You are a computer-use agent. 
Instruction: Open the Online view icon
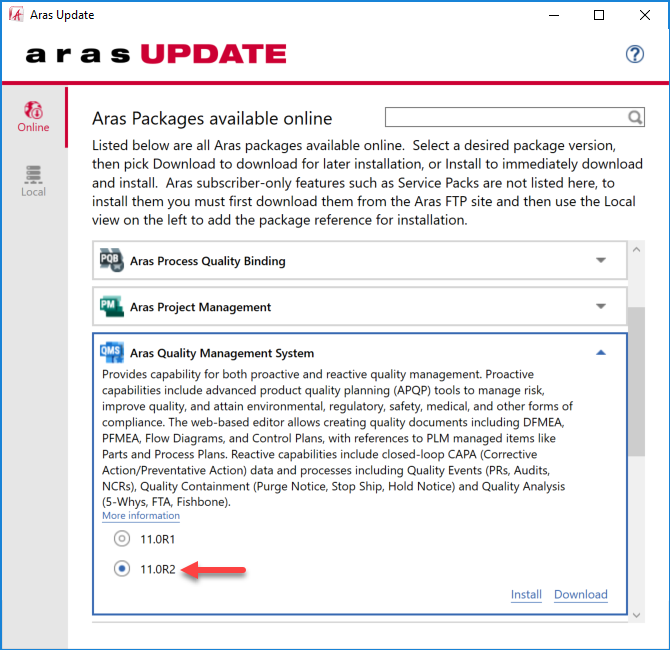[x=33, y=112]
